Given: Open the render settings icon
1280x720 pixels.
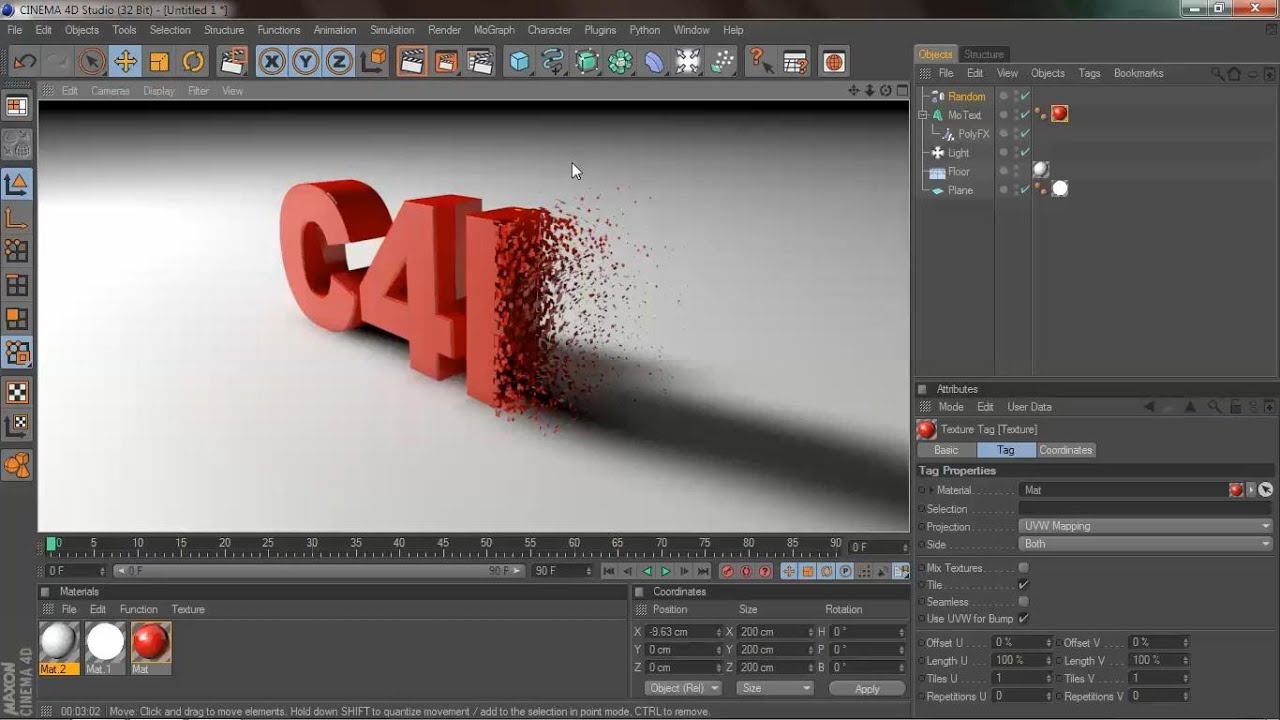Looking at the screenshot, I should (481, 62).
